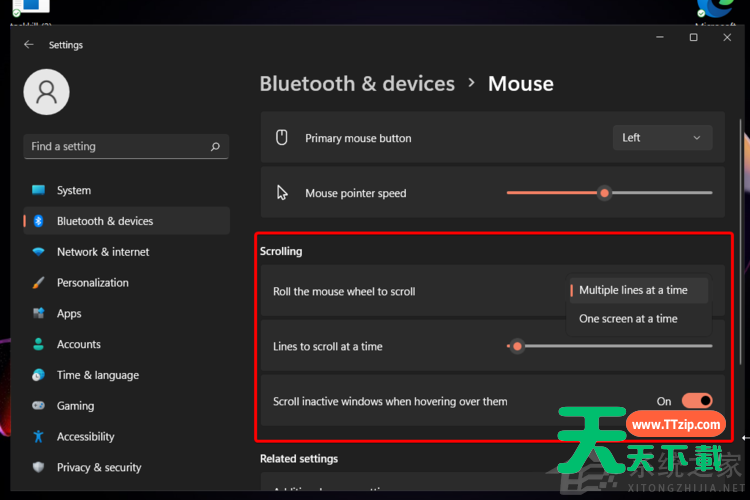
Task: Open Personalization settings
Action: pyautogui.click(x=92, y=283)
